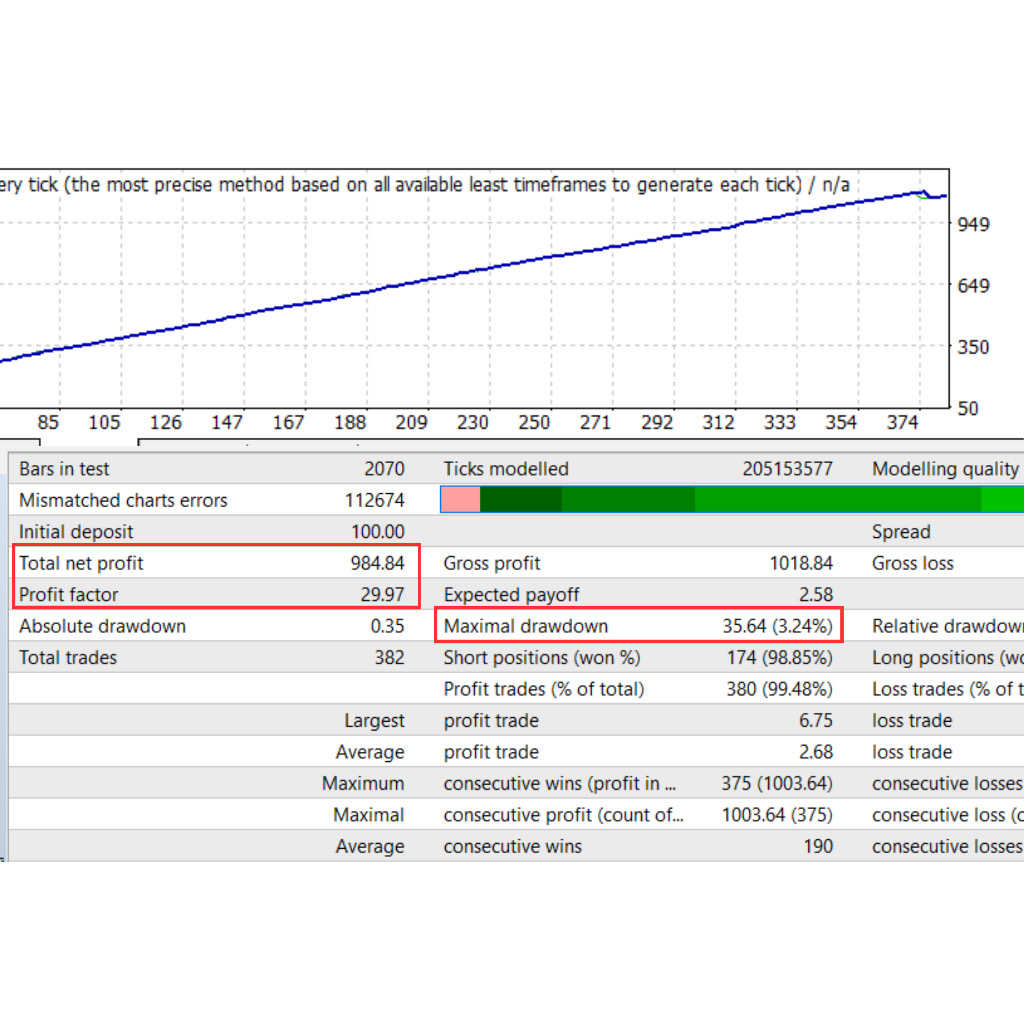Click the modelling quality progress bar
1024x1024 pixels.
(x=730, y=499)
